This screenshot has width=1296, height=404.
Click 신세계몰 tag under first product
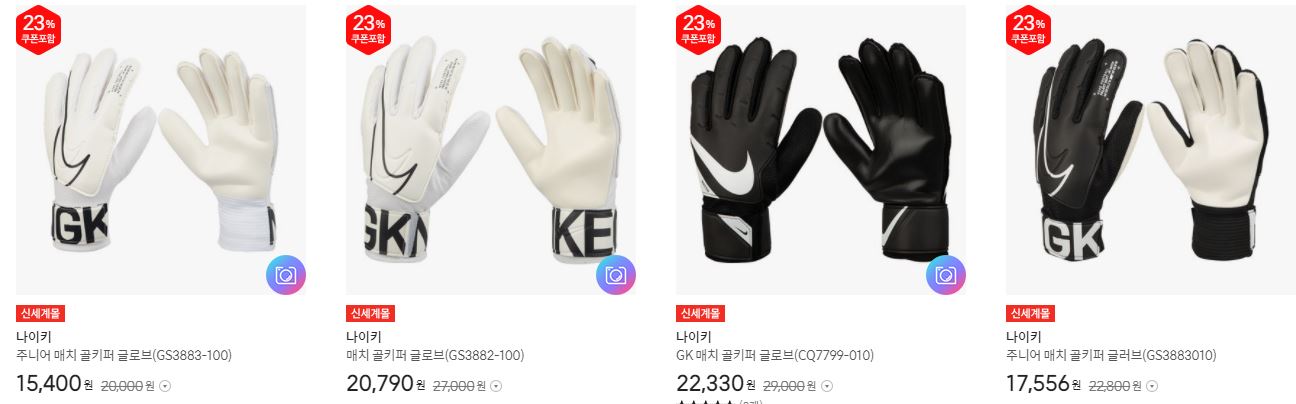coord(40,313)
